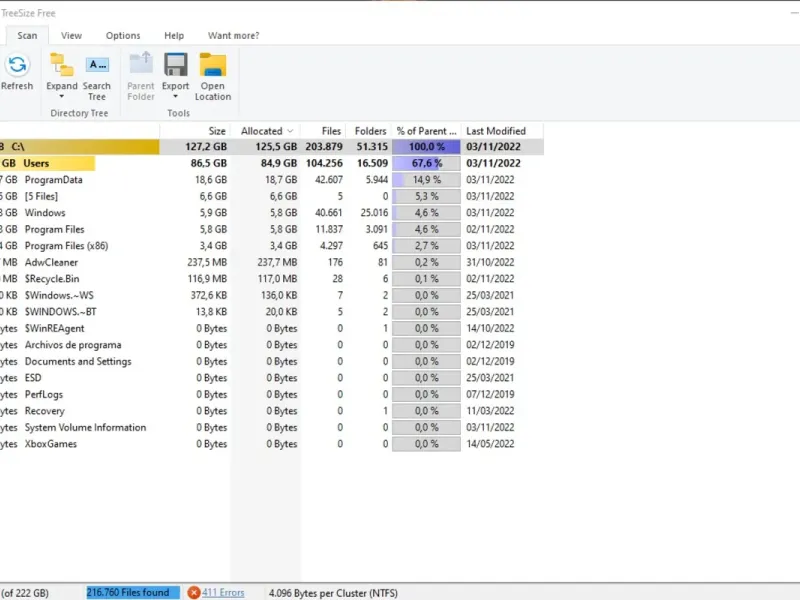
Task: Open the Export dropdown arrow
Action: 176,96
